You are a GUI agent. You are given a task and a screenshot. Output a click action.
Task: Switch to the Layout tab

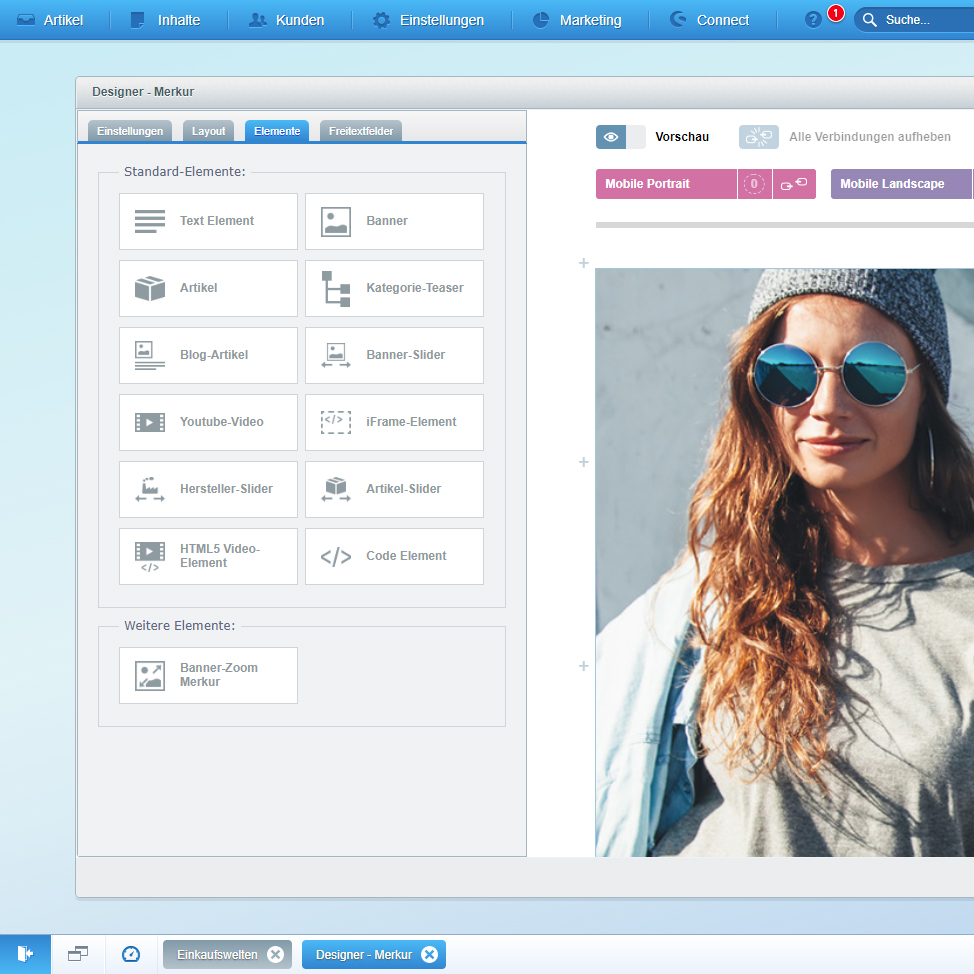click(209, 131)
